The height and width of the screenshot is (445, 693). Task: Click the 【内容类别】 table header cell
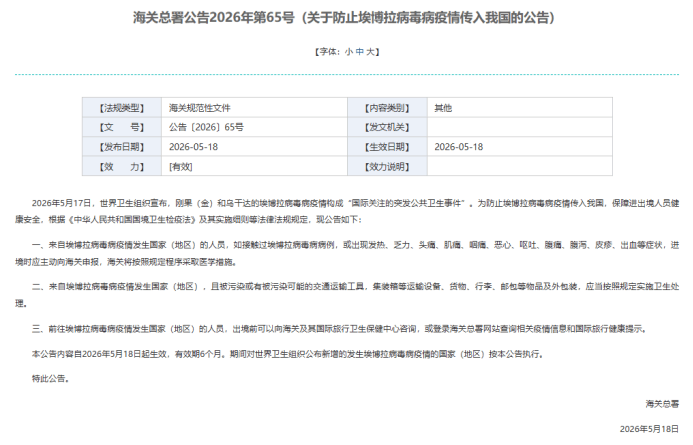click(x=387, y=108)
